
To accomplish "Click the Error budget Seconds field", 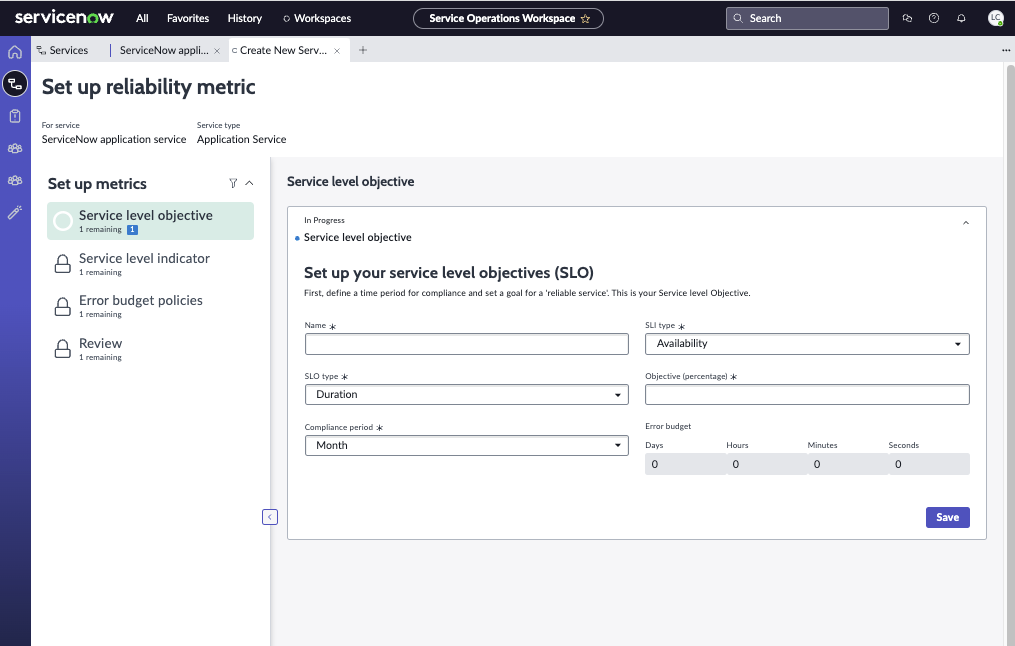I will (x=929, y=464).
